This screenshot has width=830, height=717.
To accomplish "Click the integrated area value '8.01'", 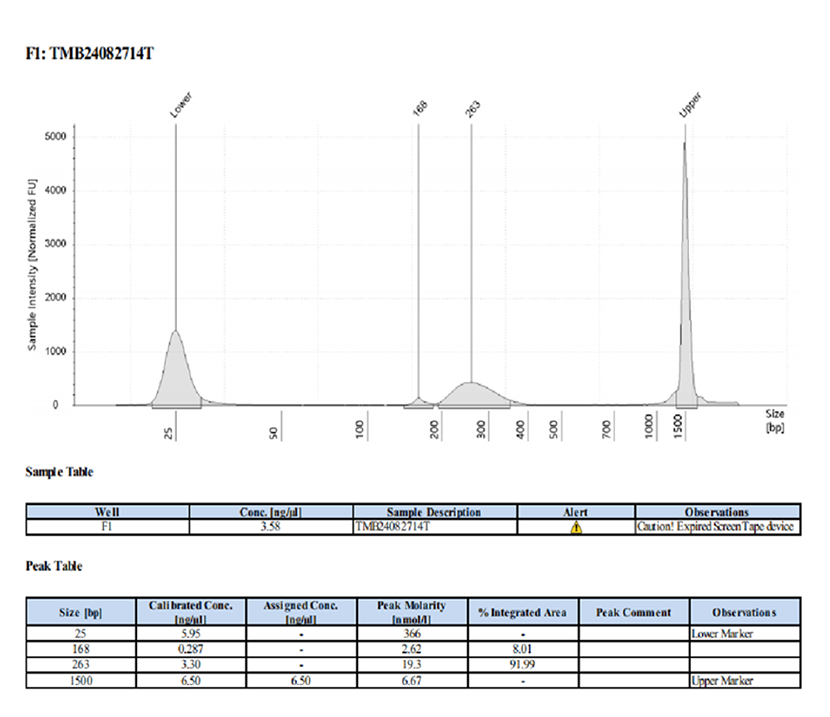I will pos(522,649).
